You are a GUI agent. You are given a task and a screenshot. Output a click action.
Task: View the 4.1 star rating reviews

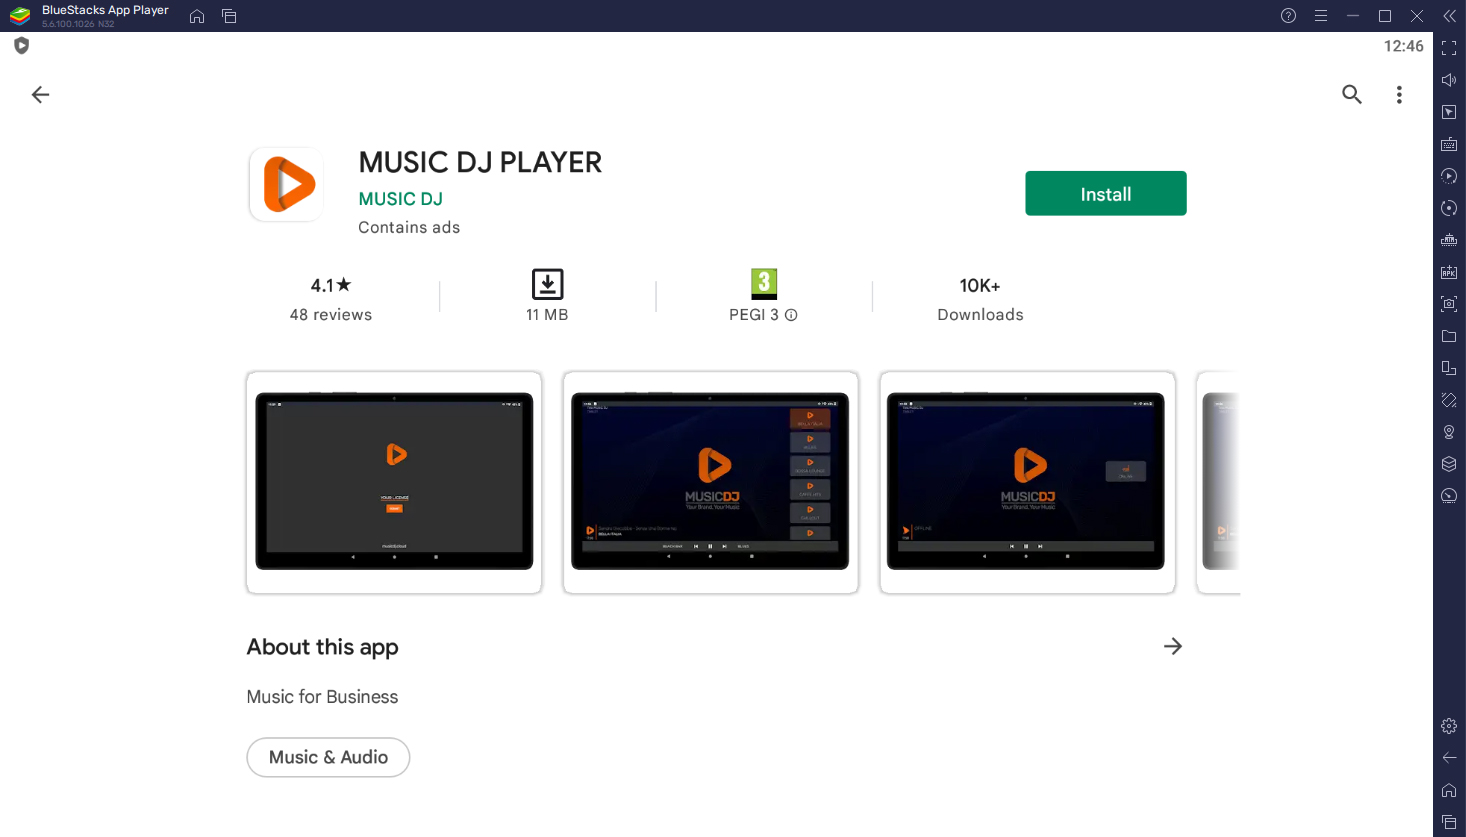coord(331,285)
